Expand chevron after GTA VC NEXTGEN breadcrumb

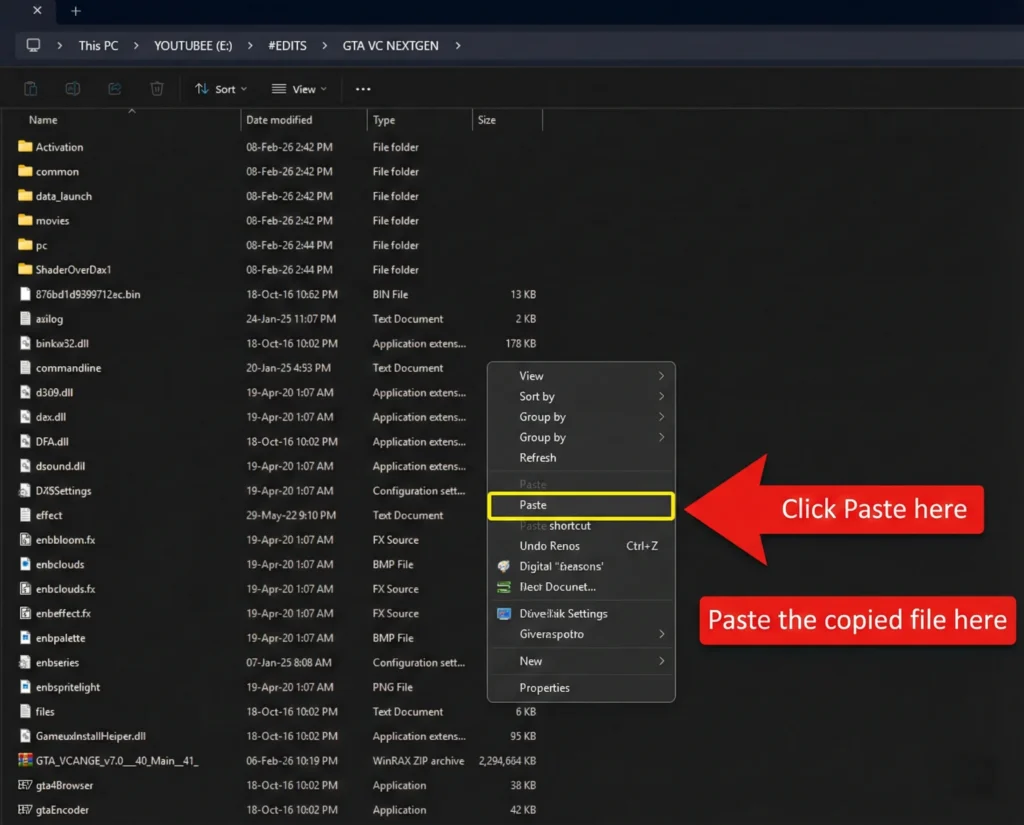[x=458, y=45]
